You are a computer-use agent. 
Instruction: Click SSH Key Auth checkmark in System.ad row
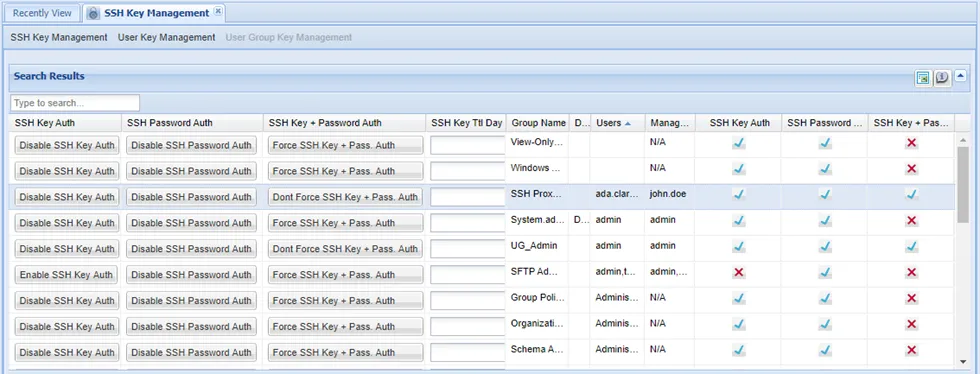[x=739, y=220]
